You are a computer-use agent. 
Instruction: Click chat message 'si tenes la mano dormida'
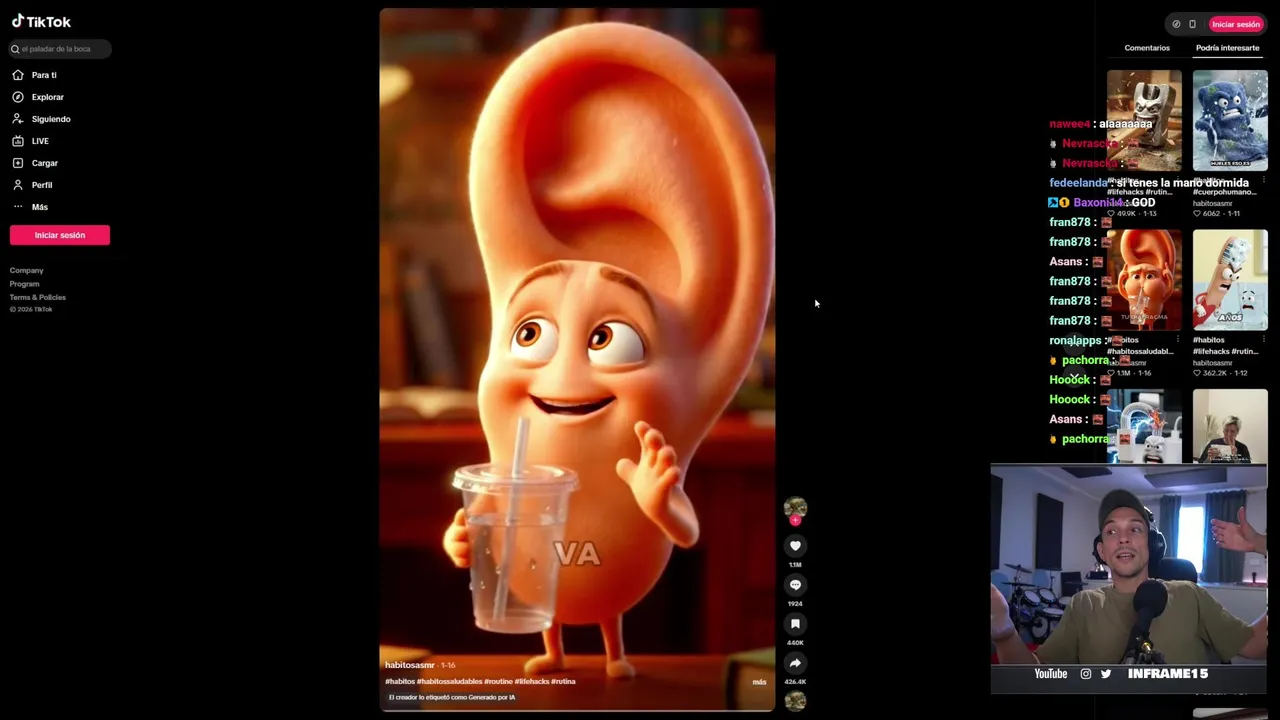(1183, 183)
